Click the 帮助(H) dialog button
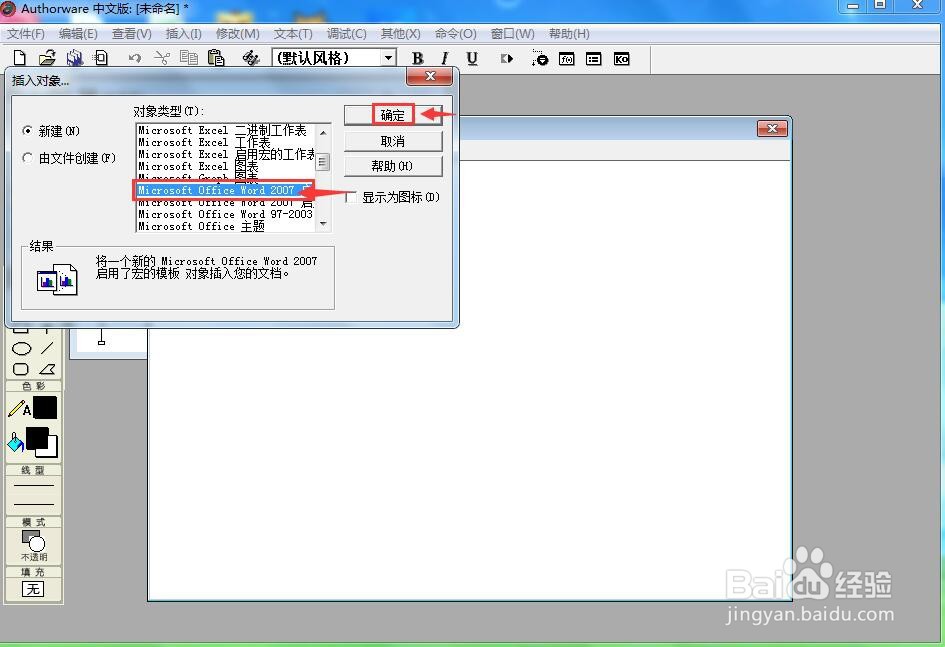Viewport: 945px width, 647px height. (393, 166)
